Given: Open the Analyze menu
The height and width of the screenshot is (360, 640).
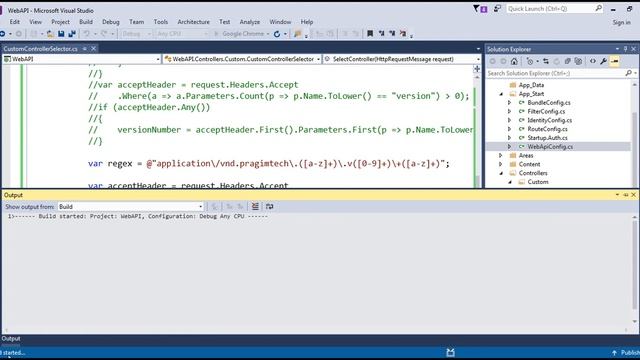Looking at the screenshot, I should [x=250, y=22].
